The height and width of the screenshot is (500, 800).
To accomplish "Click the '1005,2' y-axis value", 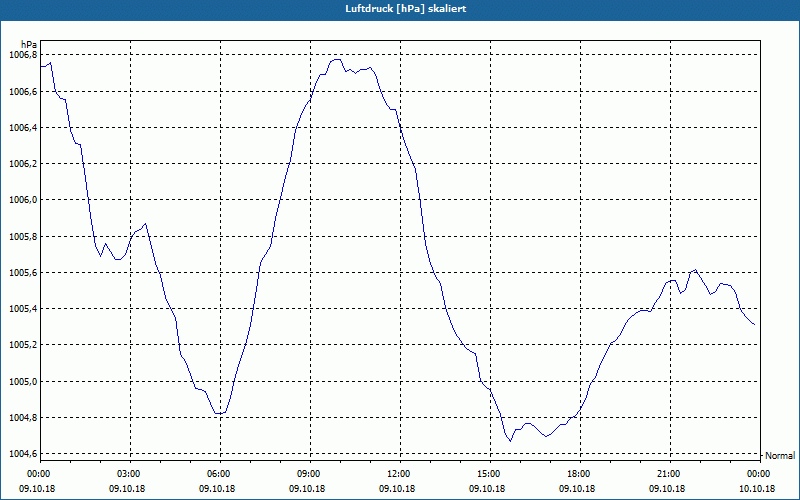I will click(23, 345).
